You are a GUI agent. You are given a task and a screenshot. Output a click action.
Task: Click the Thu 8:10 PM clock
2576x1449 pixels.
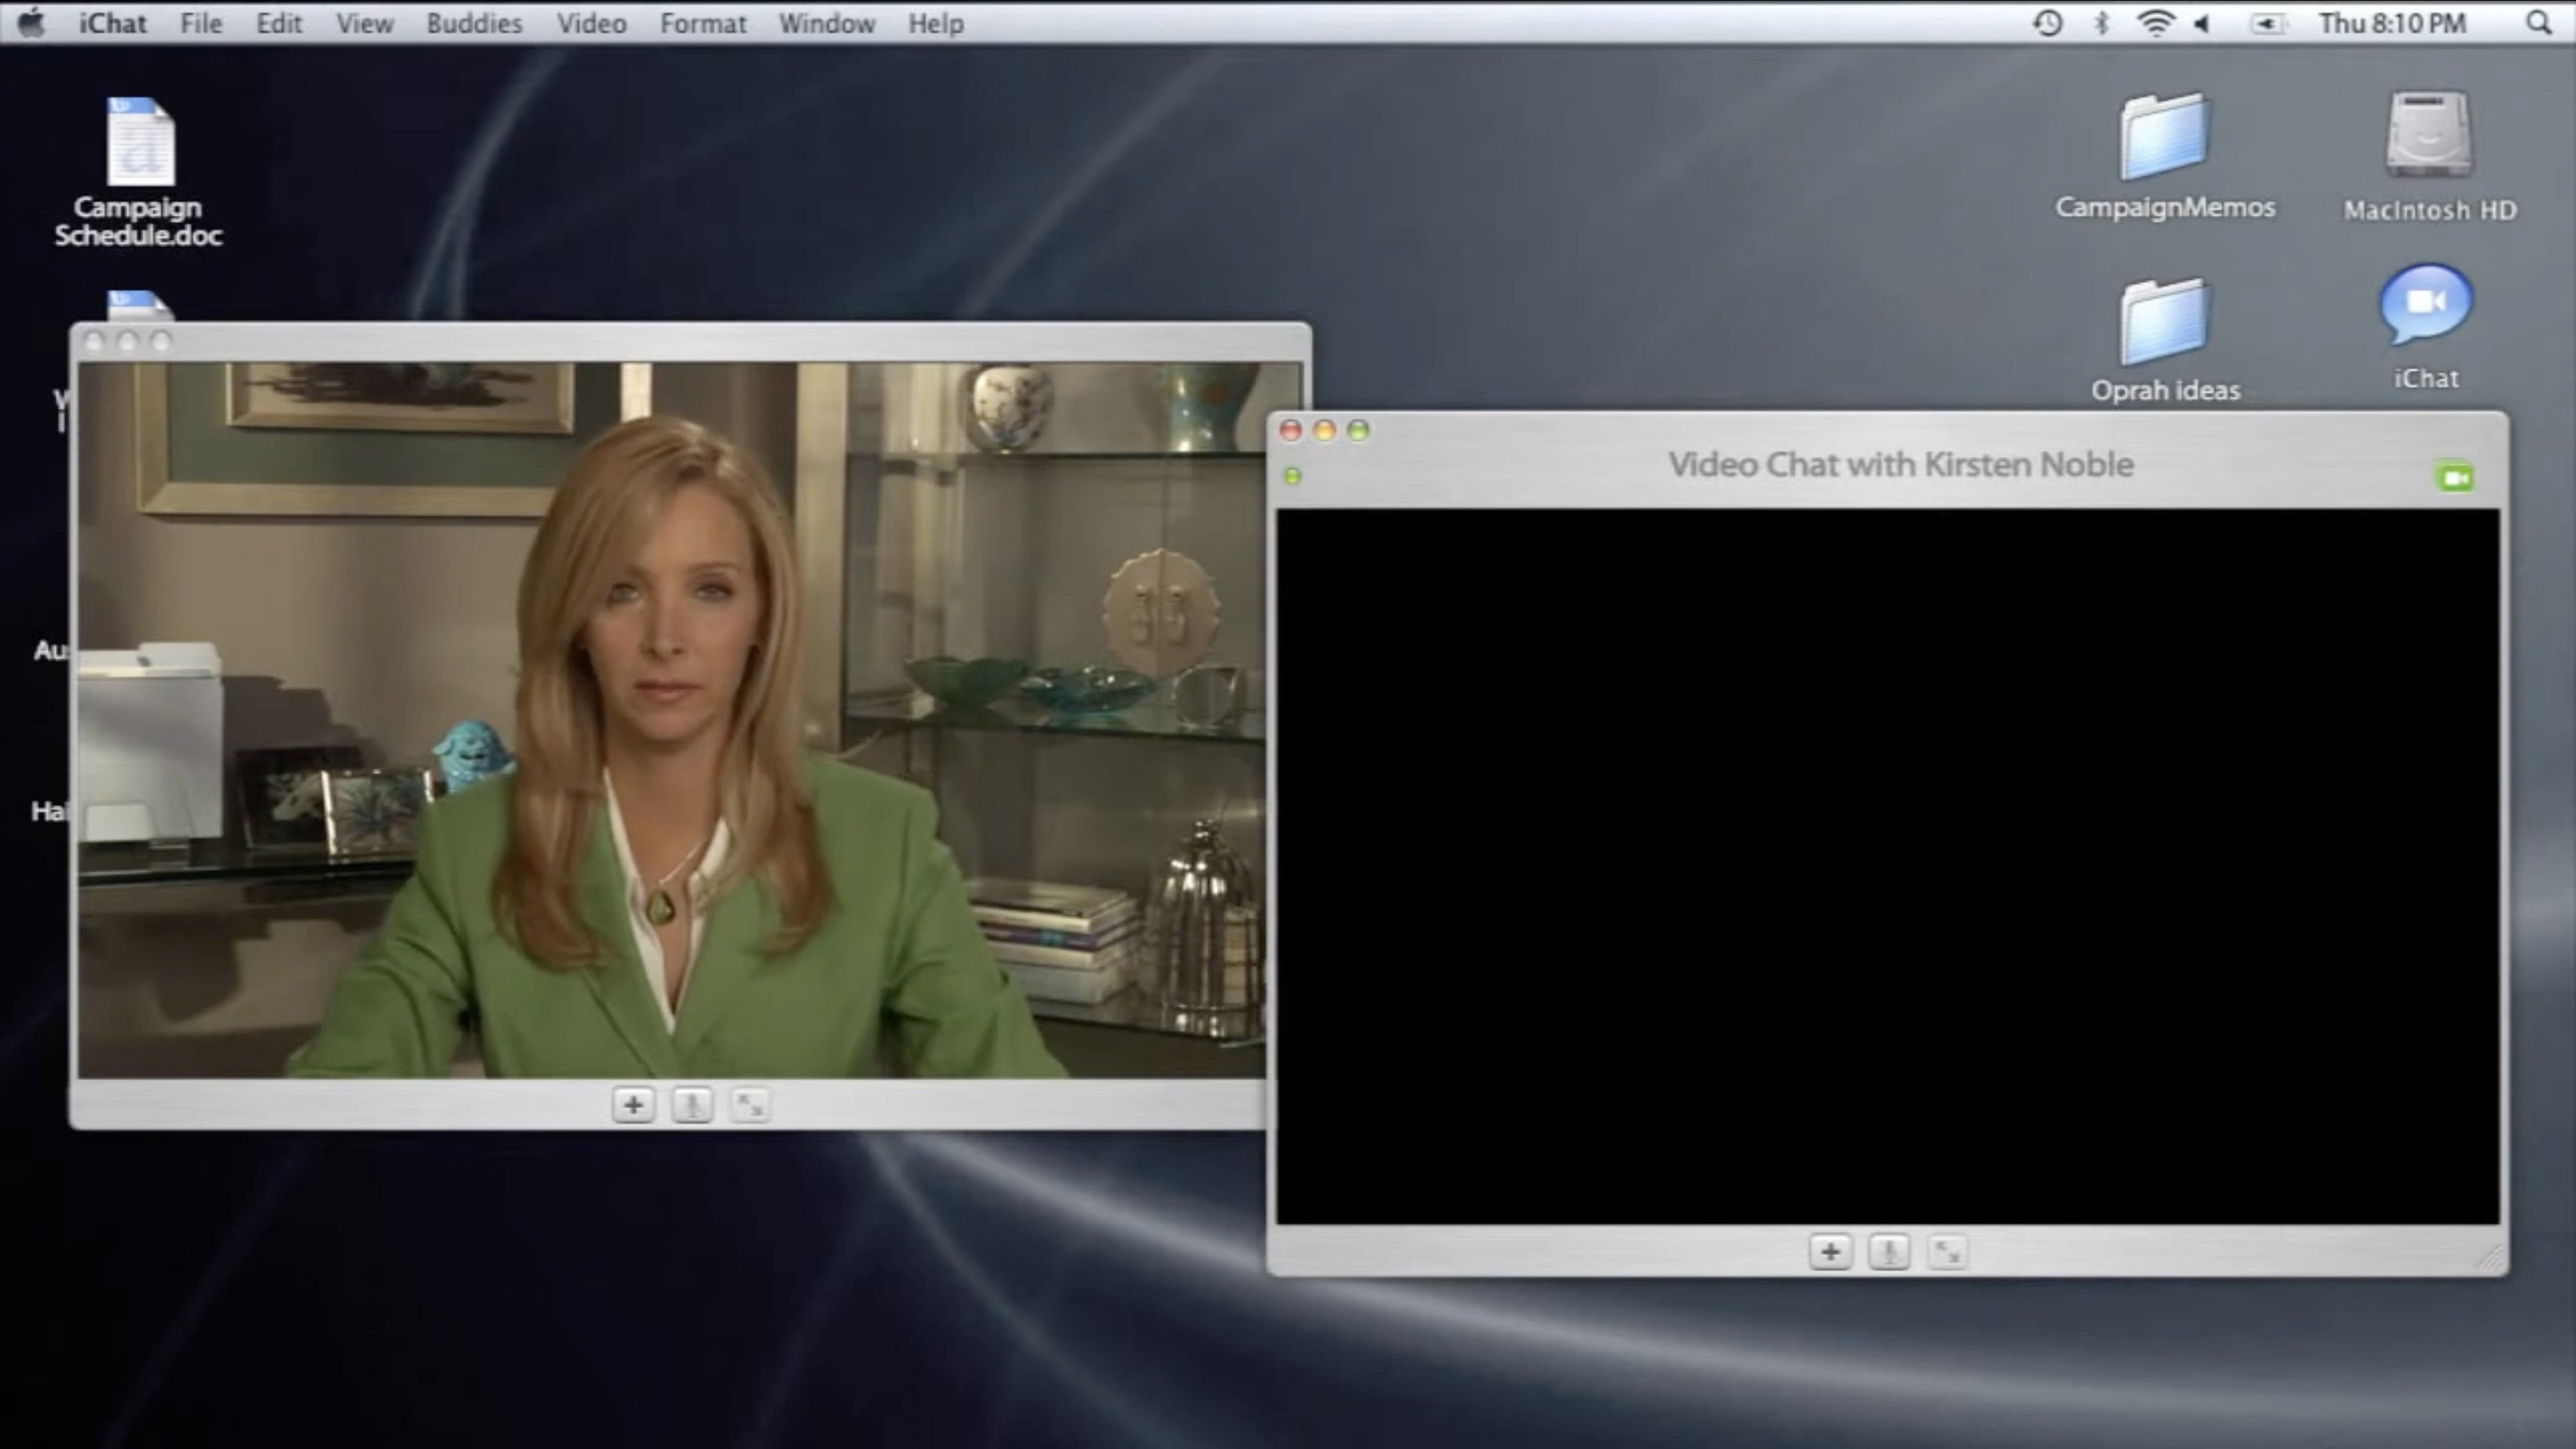click(2392, 23)
